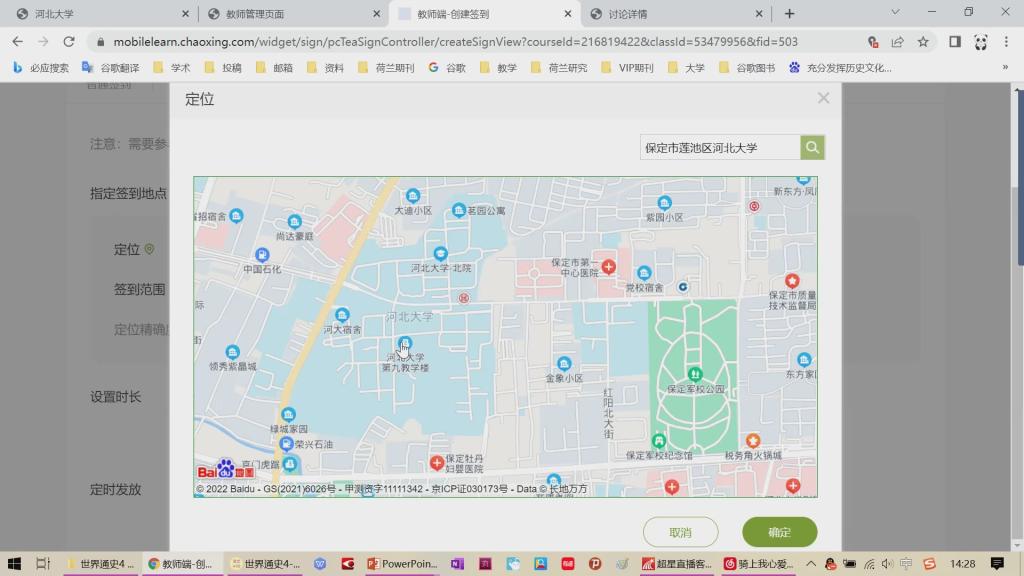The width and height of the screenshot is (1024, 576).
Task: Open the 超星直播客 taskbar app
Action: click(677, 564)
